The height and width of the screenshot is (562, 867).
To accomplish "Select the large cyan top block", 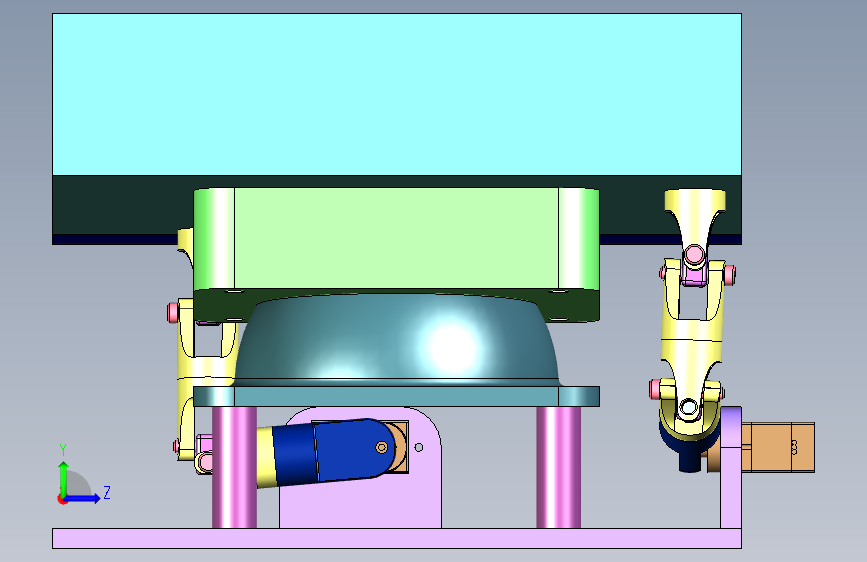I will click(396, 94).
